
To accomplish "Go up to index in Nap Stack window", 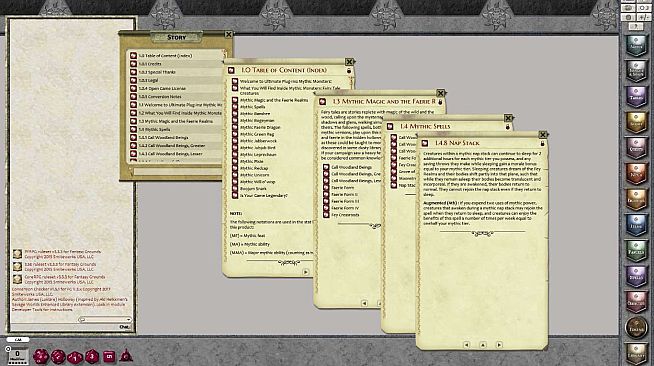I will click(483, 345).
